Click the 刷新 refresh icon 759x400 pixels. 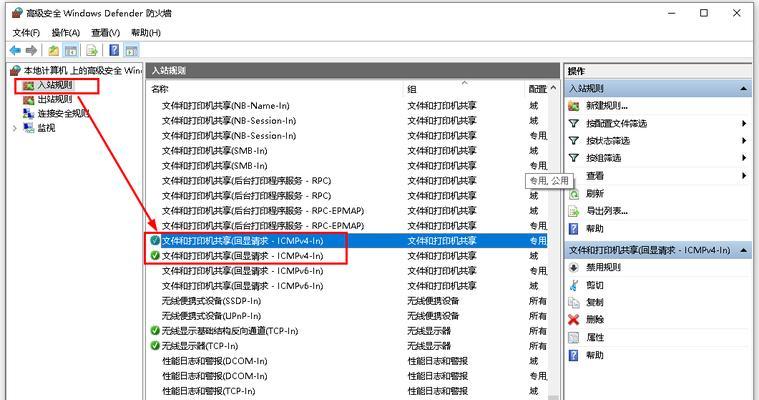[x=574, y=194]
